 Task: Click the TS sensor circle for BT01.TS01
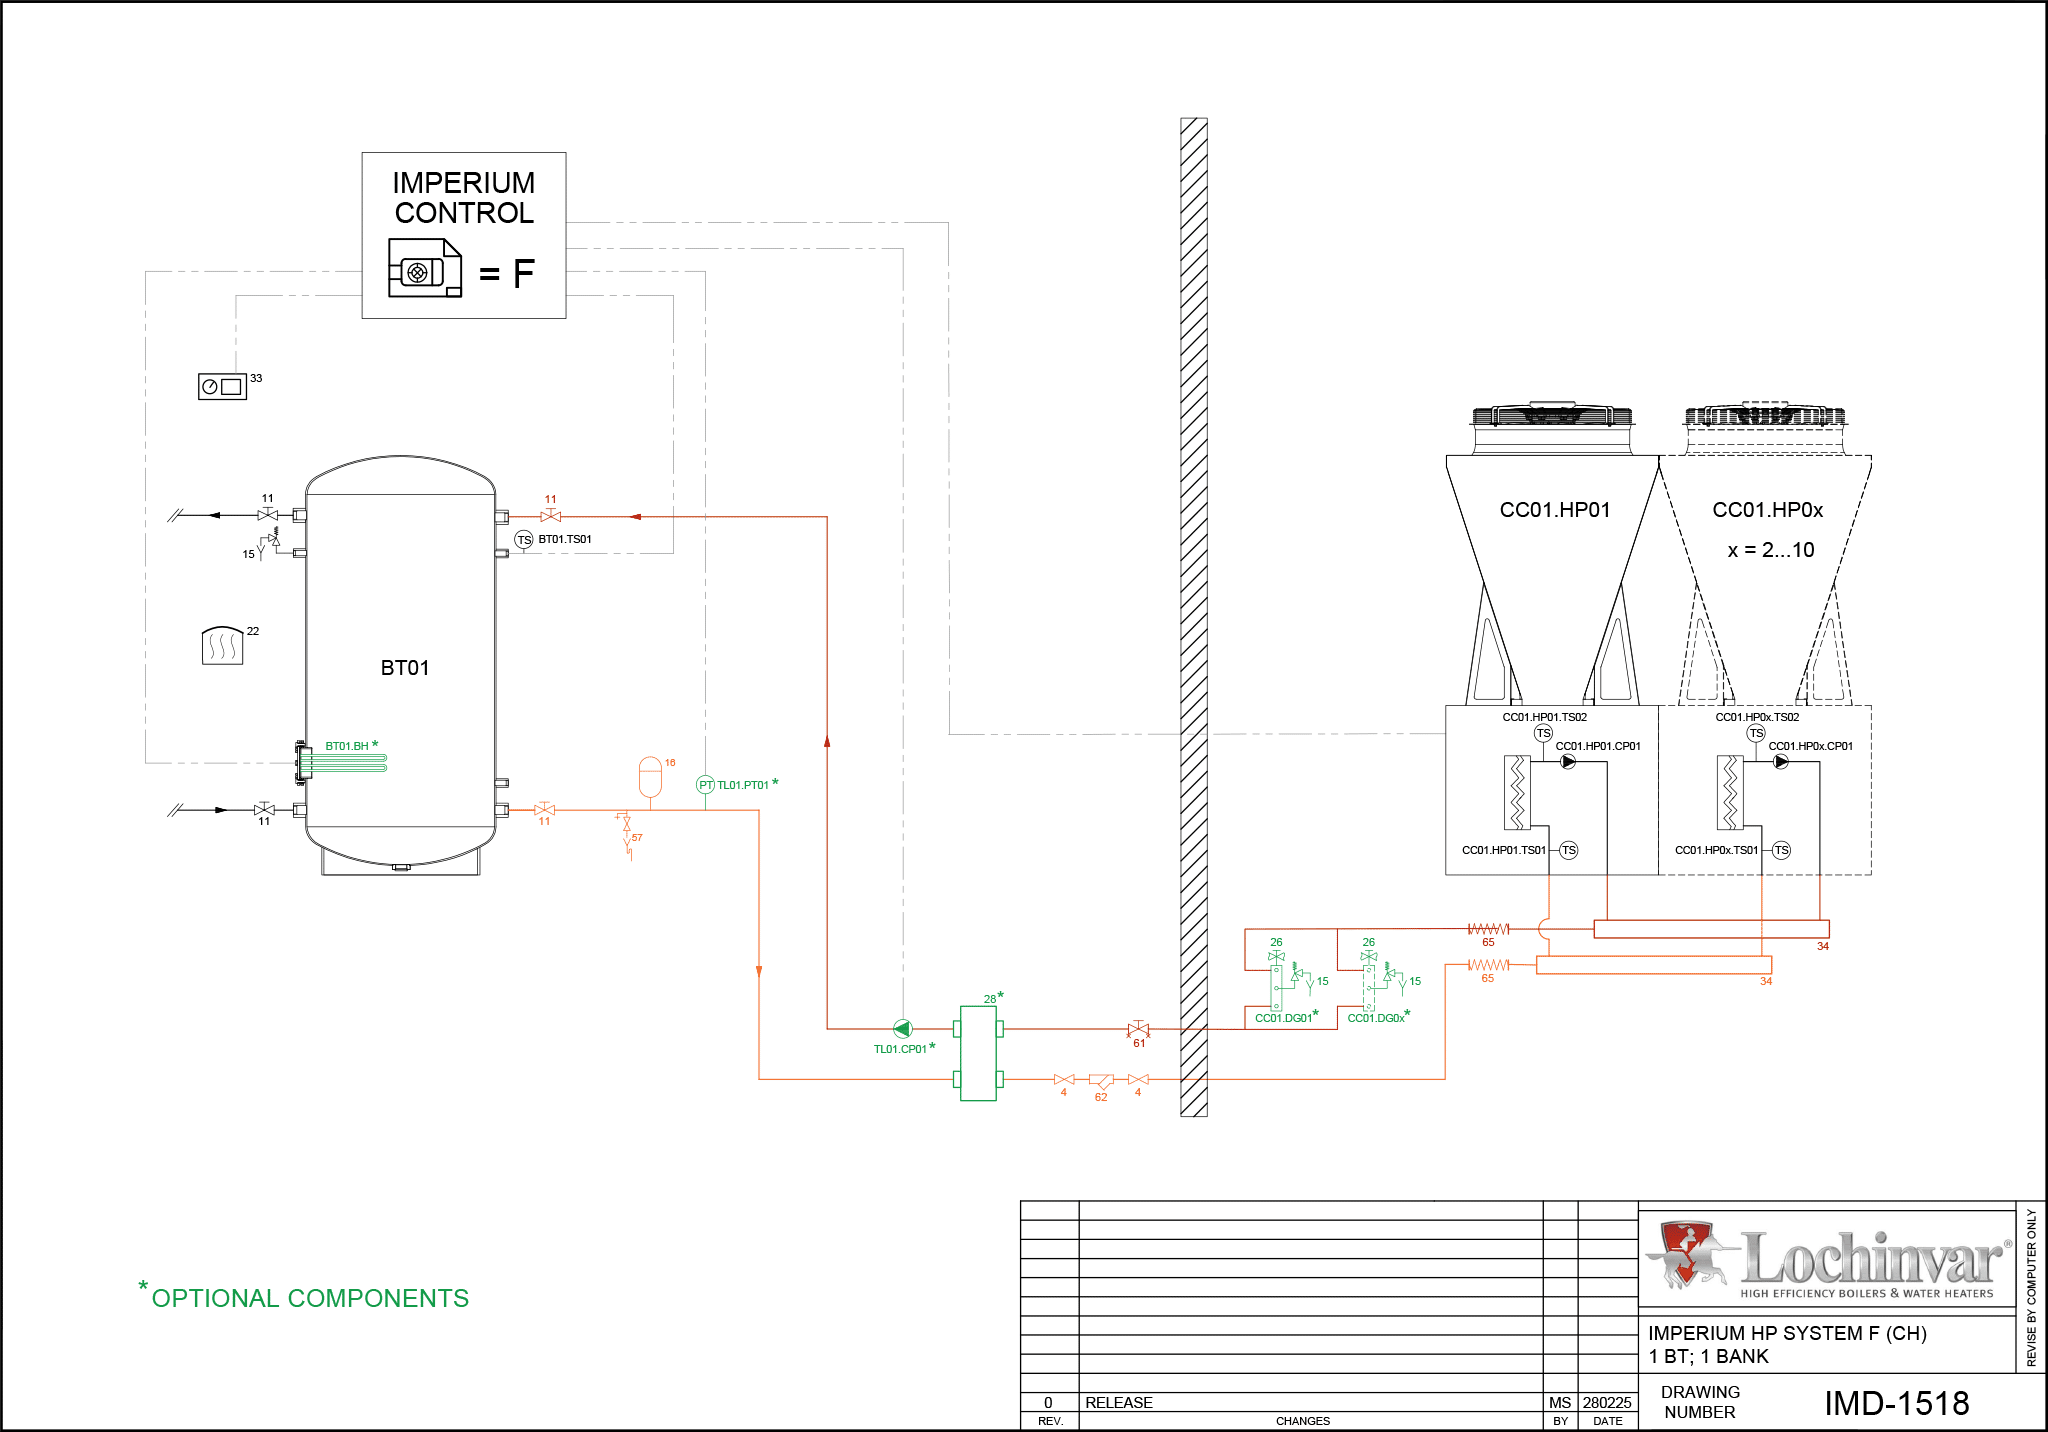524,540
